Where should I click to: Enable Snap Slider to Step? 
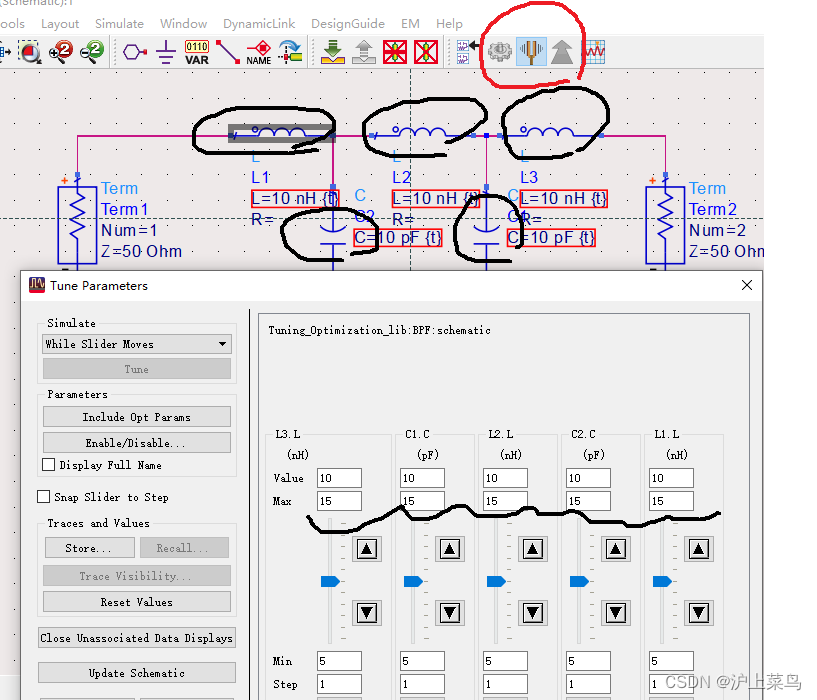[x=44, y=496]
